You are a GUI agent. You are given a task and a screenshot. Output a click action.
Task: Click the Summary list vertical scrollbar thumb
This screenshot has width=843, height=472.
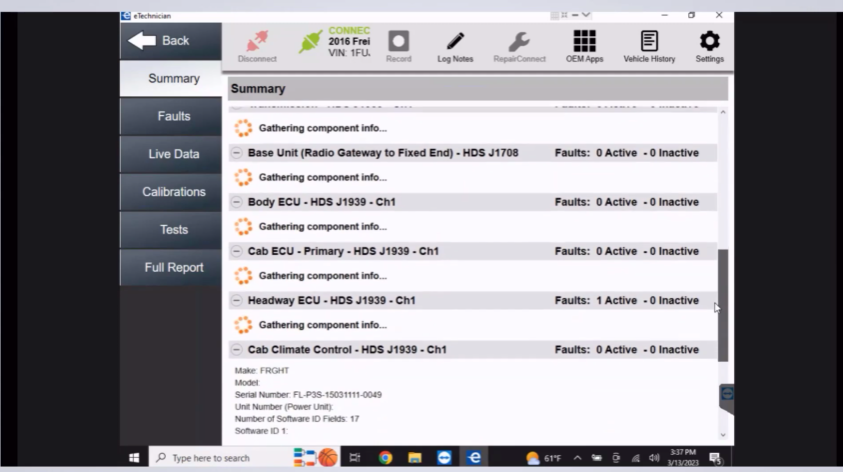723,305
